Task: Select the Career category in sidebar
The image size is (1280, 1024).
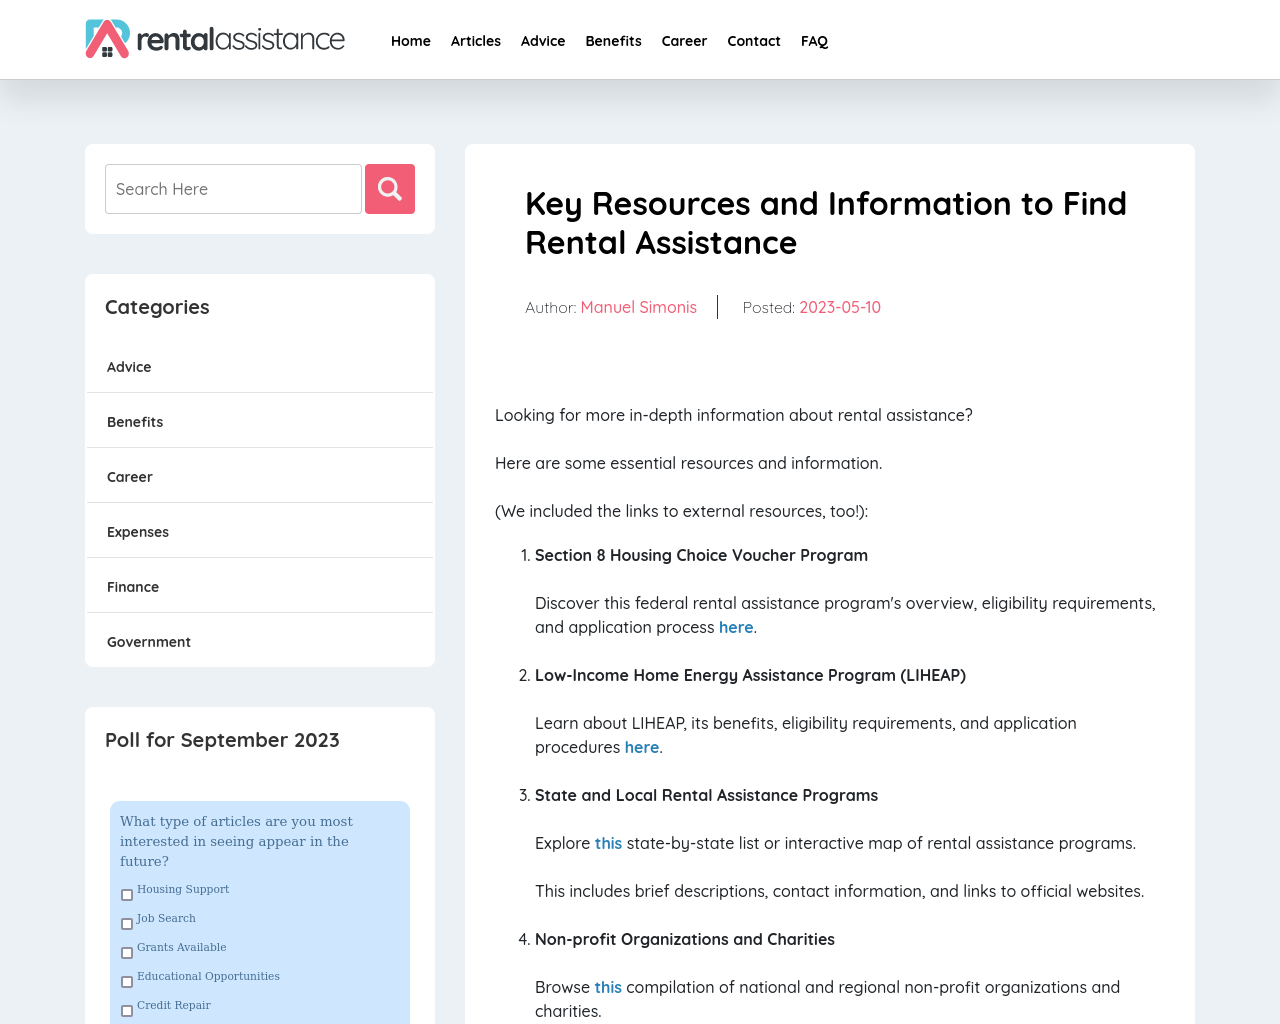Action: (x=260, y=477)
